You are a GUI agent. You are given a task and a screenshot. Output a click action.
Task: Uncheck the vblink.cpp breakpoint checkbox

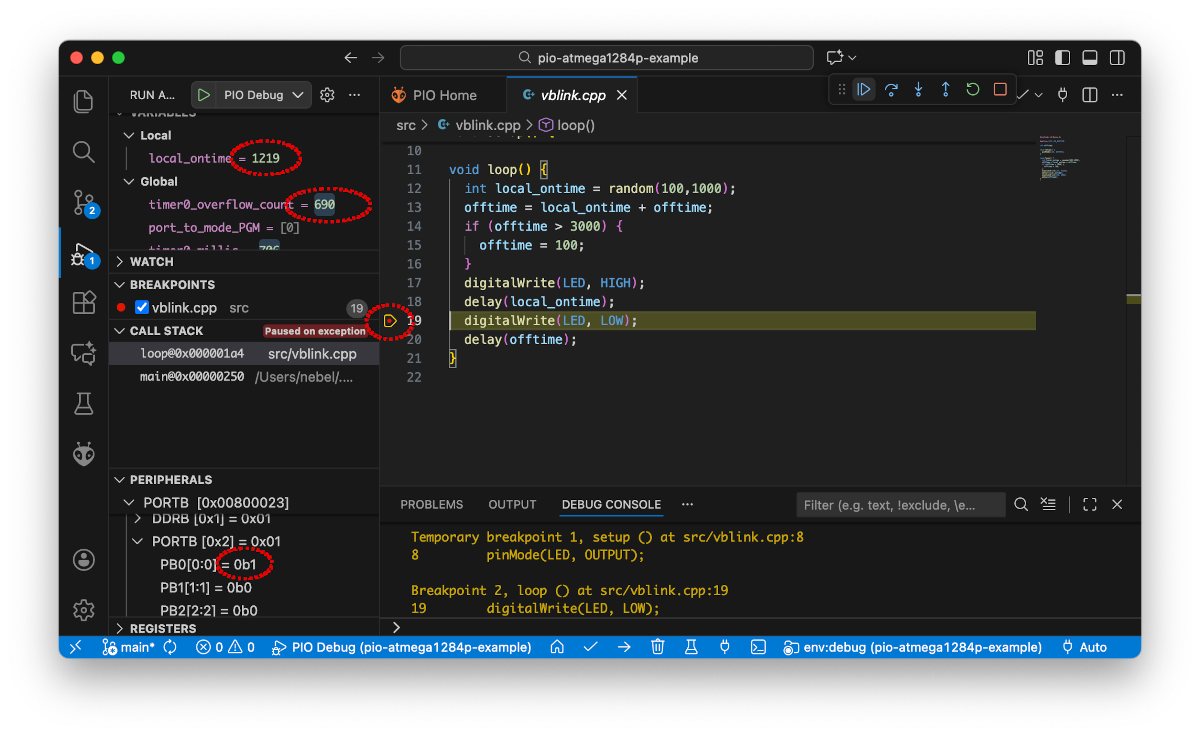[142, 308]
